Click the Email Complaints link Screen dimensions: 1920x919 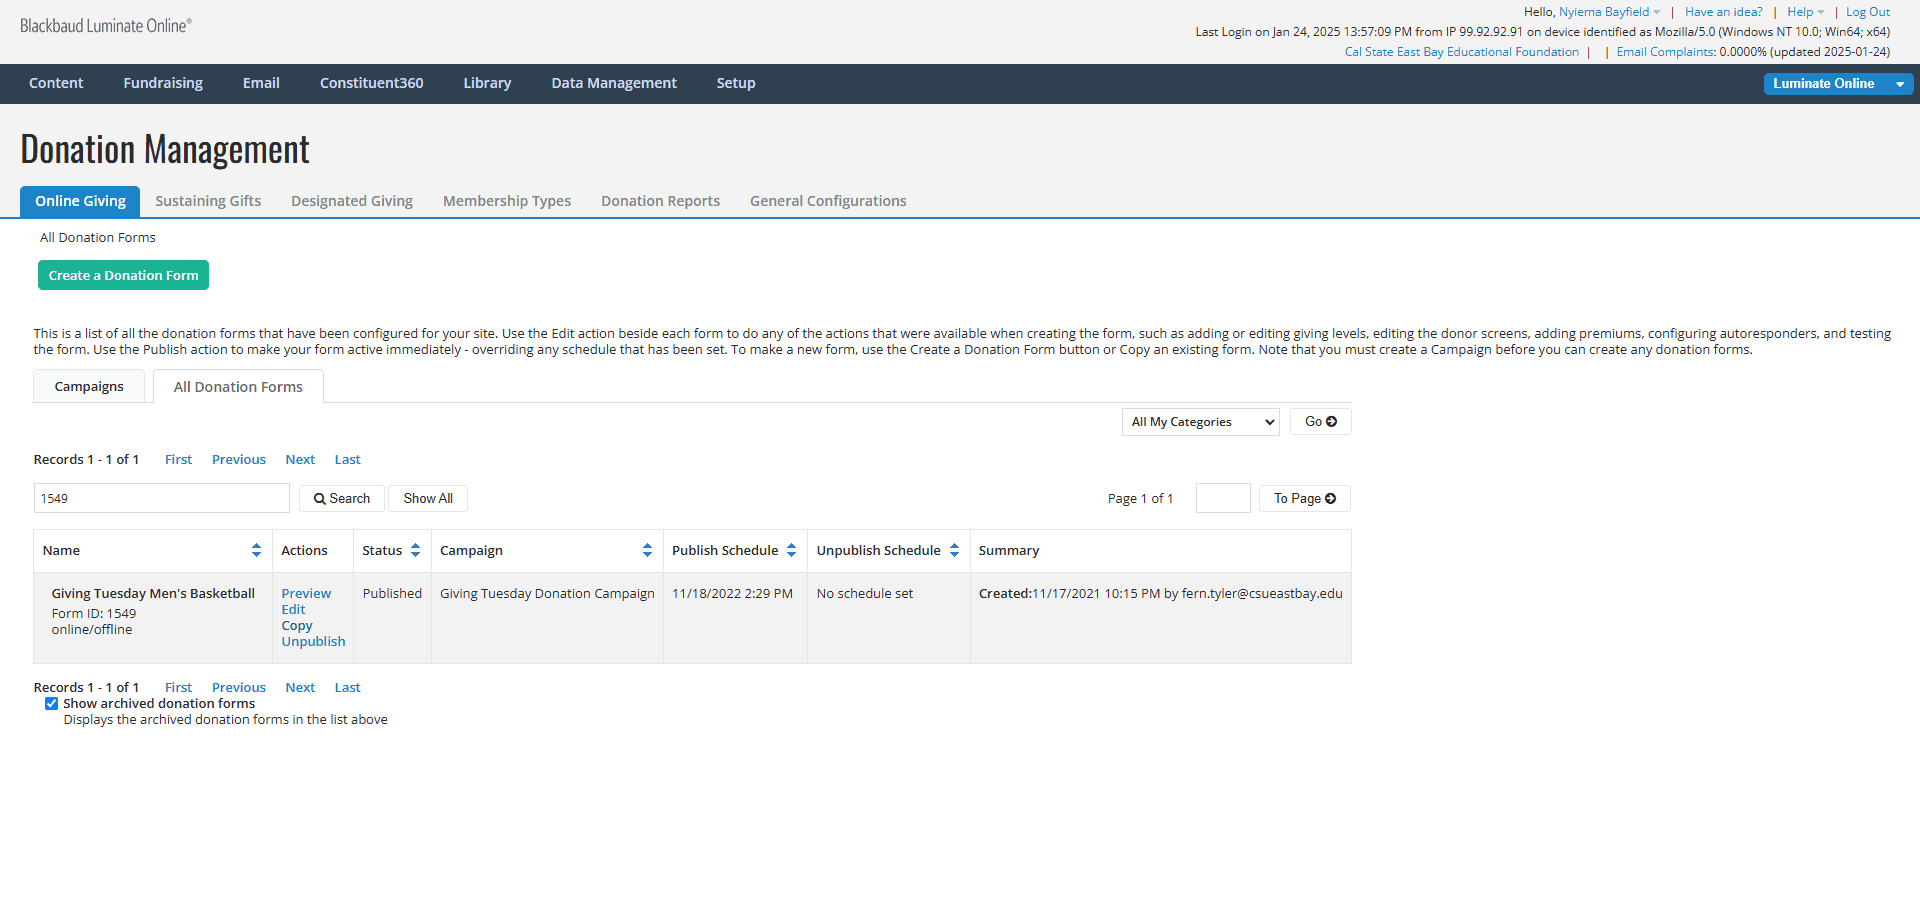coord(1666,52)
